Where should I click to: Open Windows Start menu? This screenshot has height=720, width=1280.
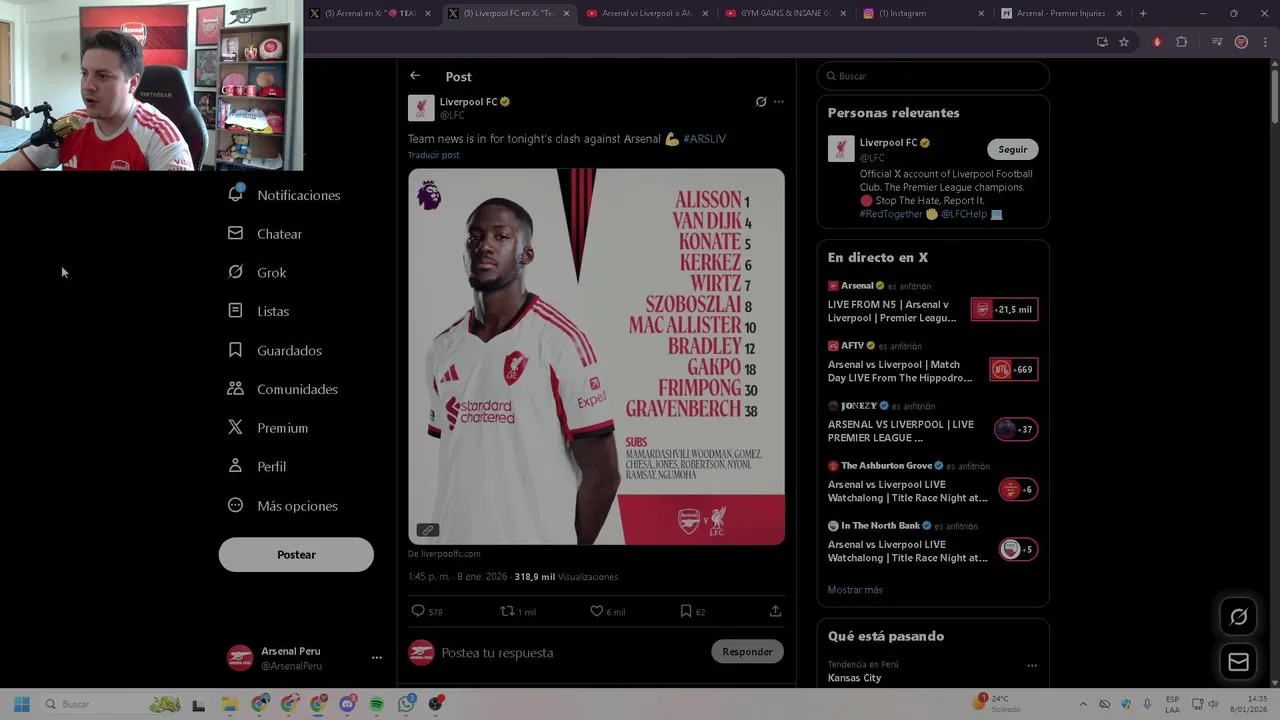click(x=22, y=704)
